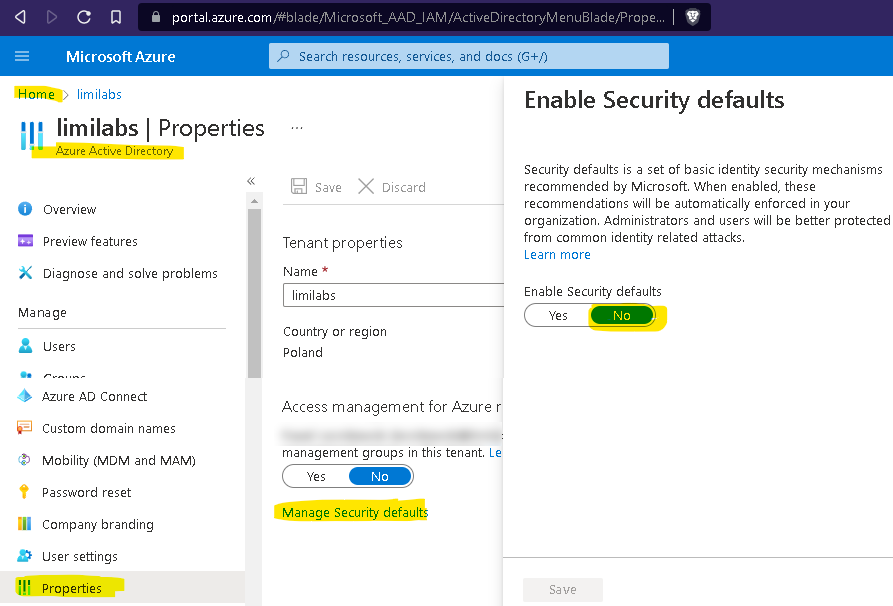Click the browser address bar URL

tap(418, 17)
